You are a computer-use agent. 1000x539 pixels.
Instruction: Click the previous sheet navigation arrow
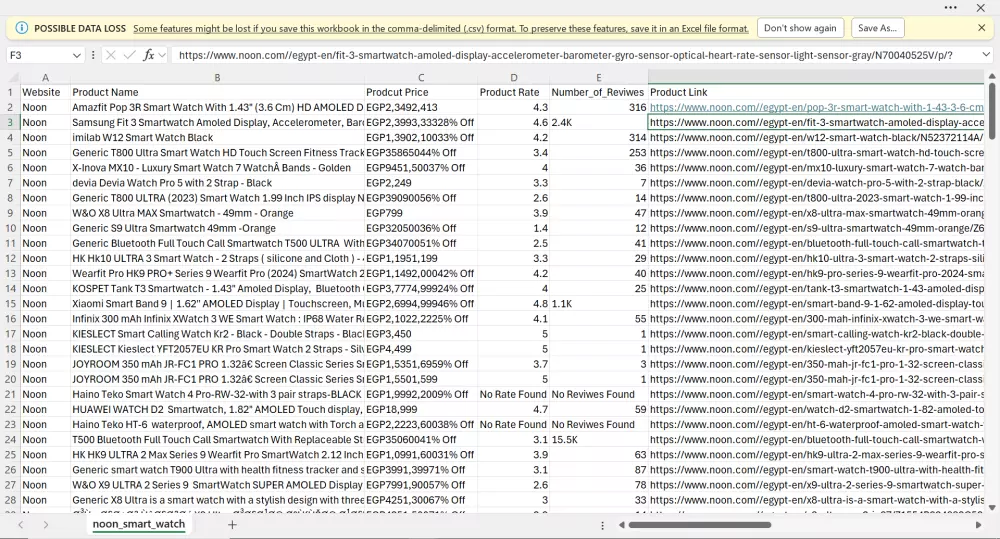tap(18, 524)
